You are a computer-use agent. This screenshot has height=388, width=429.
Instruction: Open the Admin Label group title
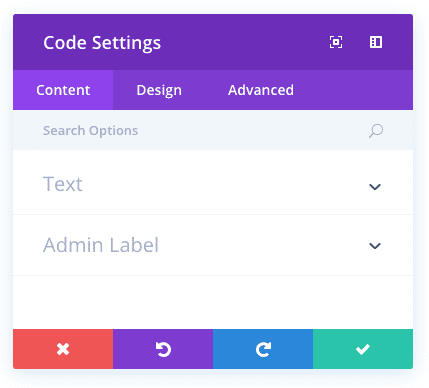[x=101, y=245]
